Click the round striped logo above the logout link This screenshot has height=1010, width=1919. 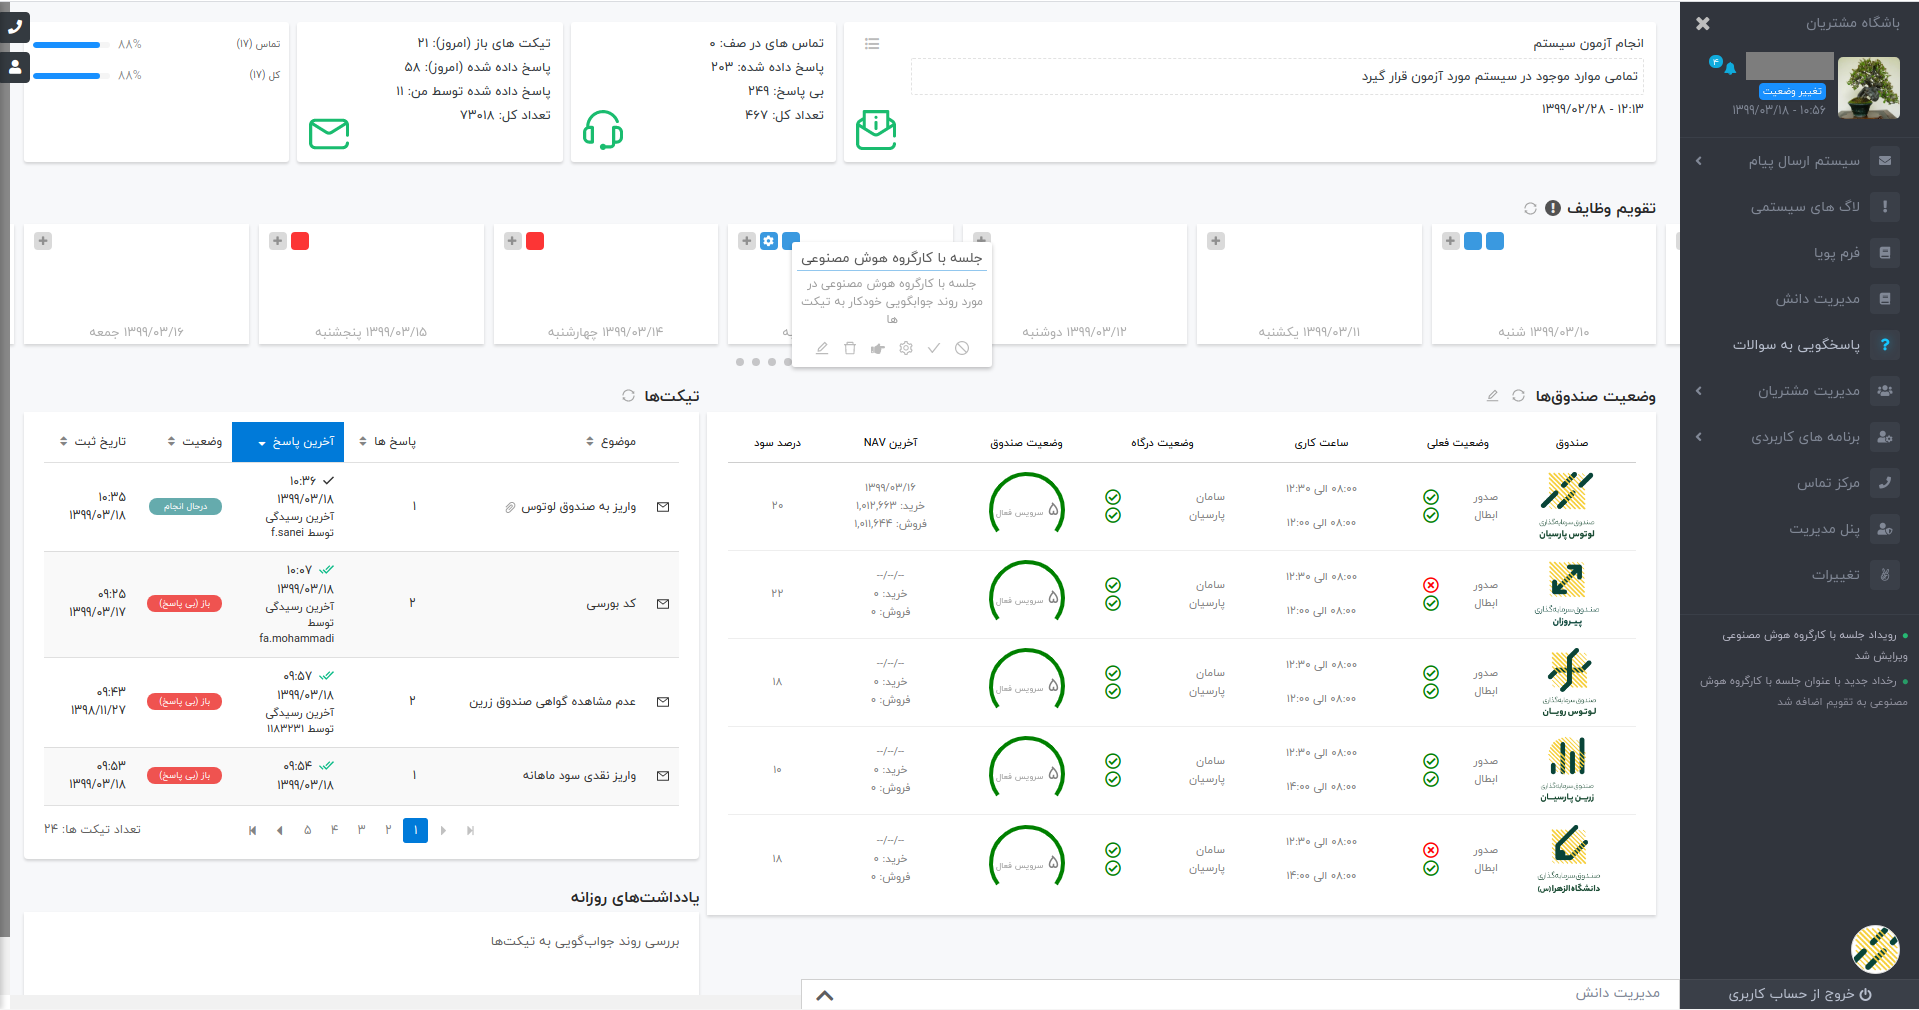[1875, 949]
